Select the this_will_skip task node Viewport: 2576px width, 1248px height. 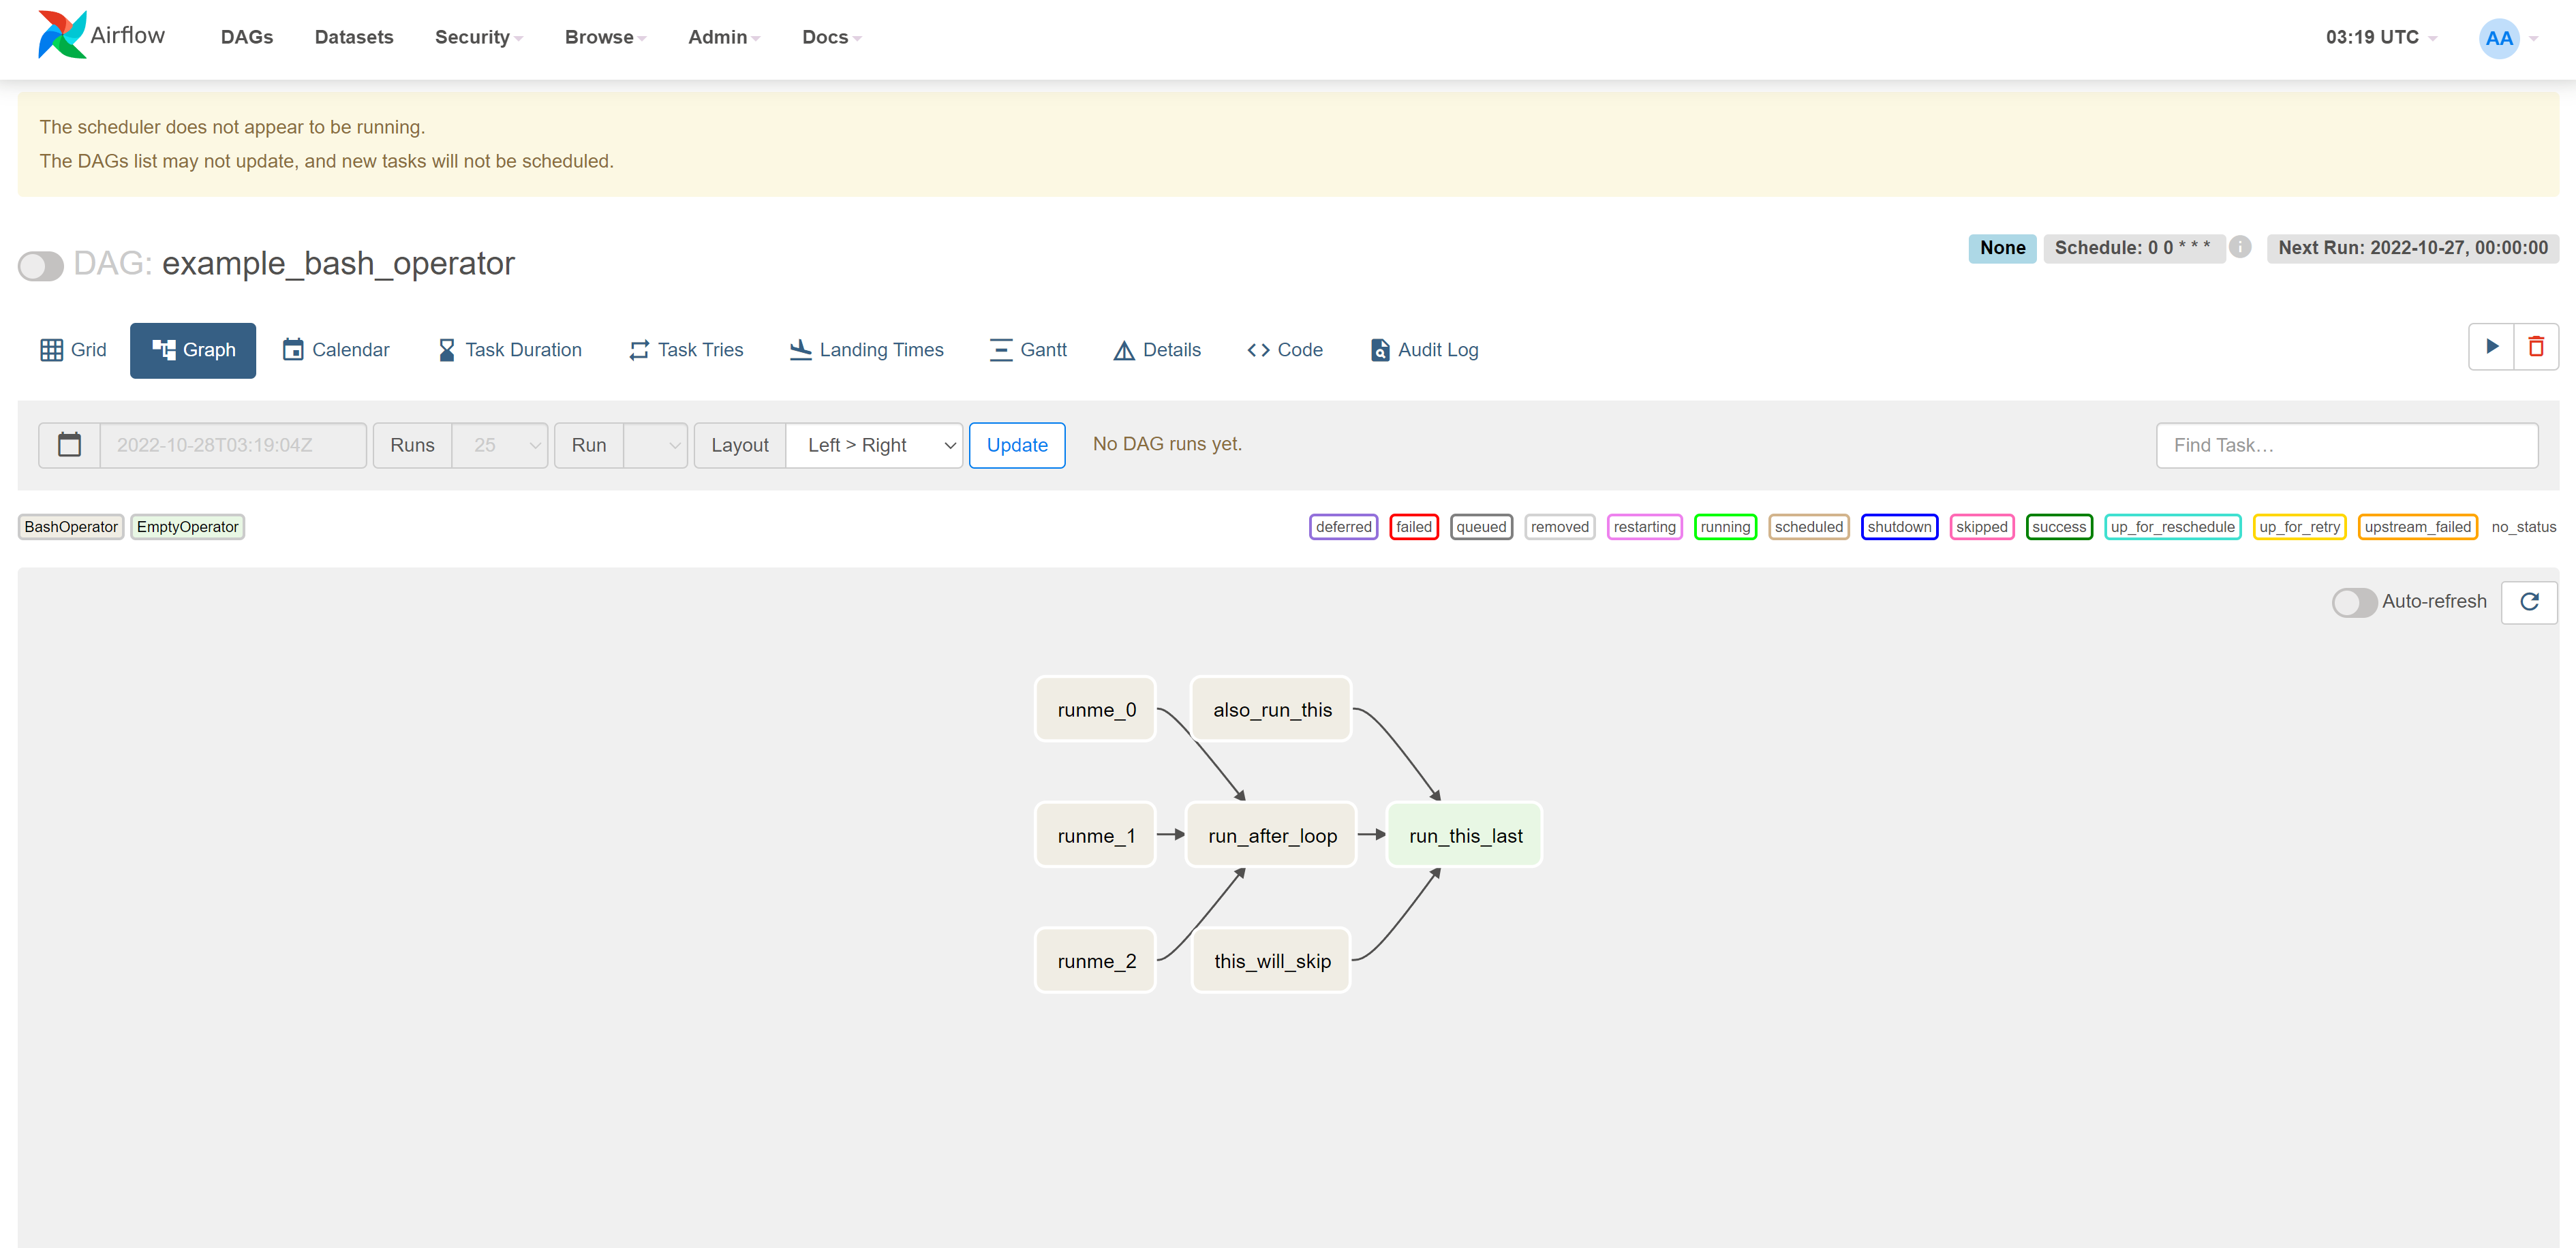tap(1271, 961)
